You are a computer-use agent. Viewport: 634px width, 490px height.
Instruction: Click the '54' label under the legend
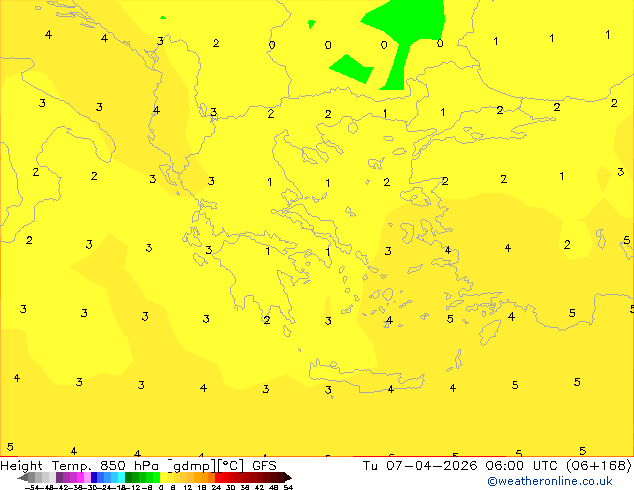(288, 488)
